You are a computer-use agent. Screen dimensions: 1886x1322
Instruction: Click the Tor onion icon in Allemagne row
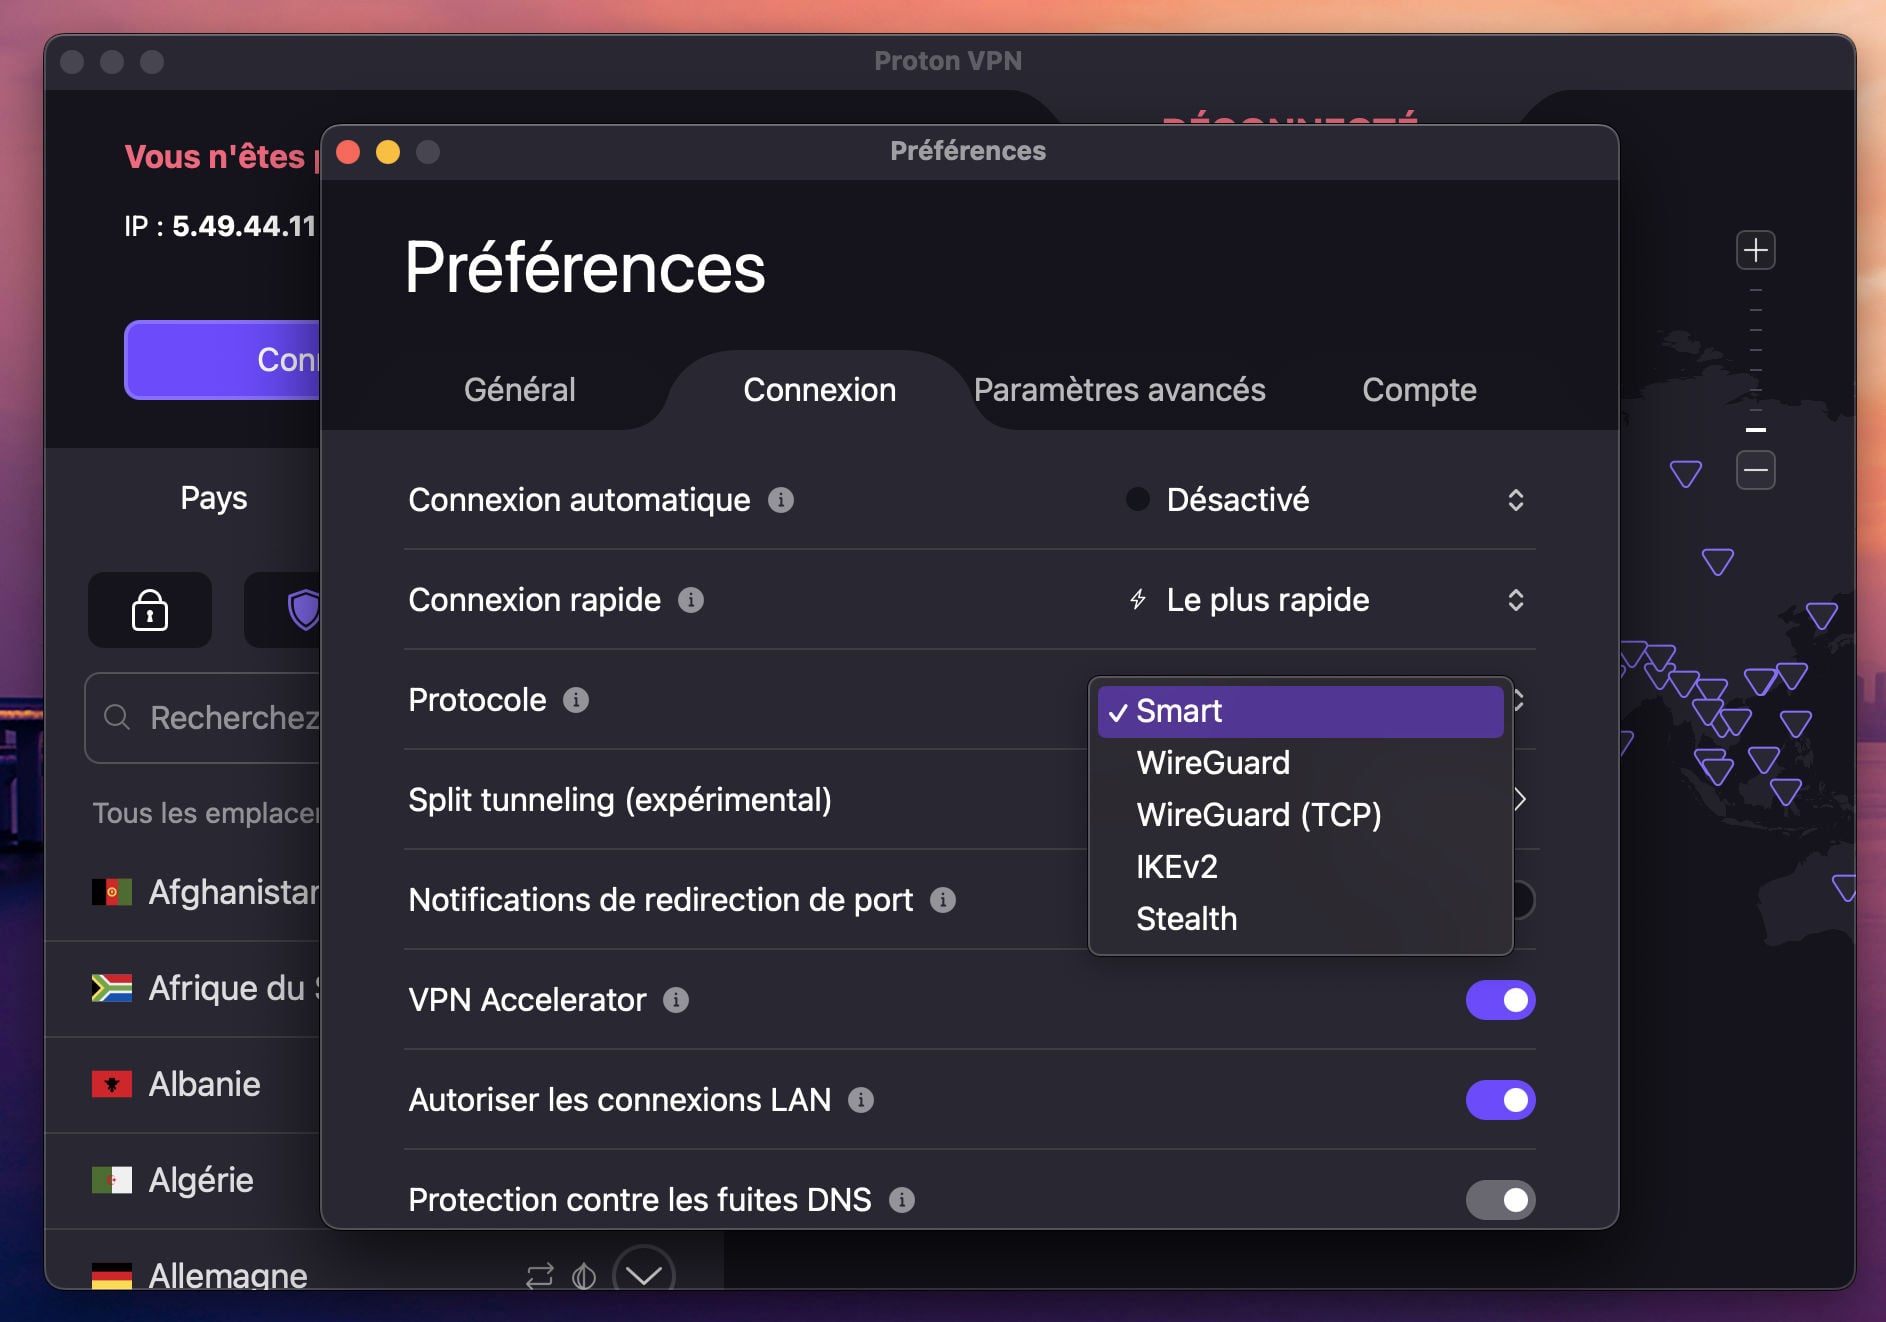click(584, 1276)
